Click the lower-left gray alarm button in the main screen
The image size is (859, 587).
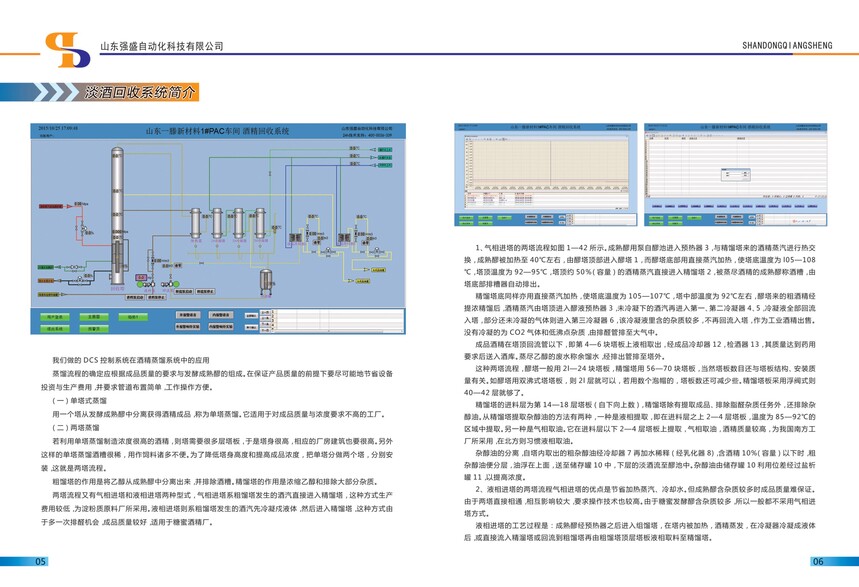[x=188, y=327]
